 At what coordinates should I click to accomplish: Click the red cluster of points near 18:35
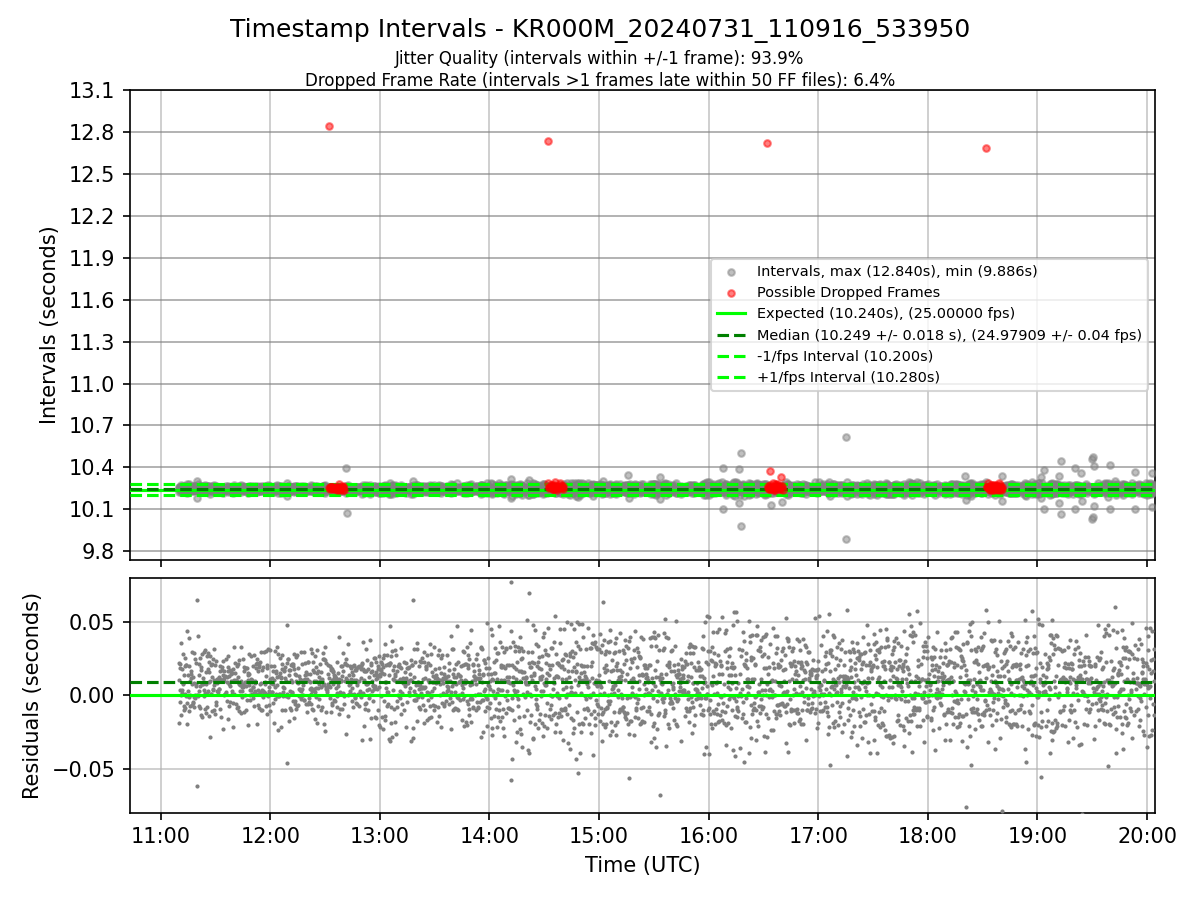pos(995,487)
